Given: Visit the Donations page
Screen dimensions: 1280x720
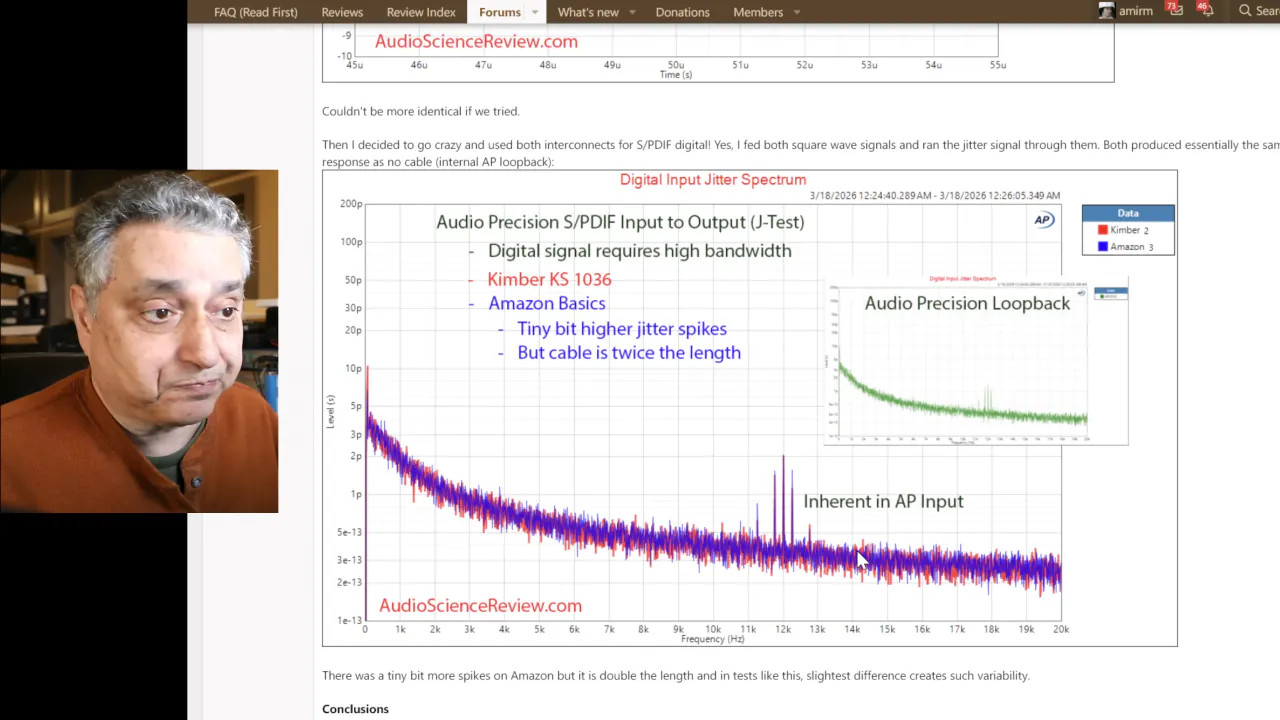Looking at the screenshot, I should [x=682, y=12].
